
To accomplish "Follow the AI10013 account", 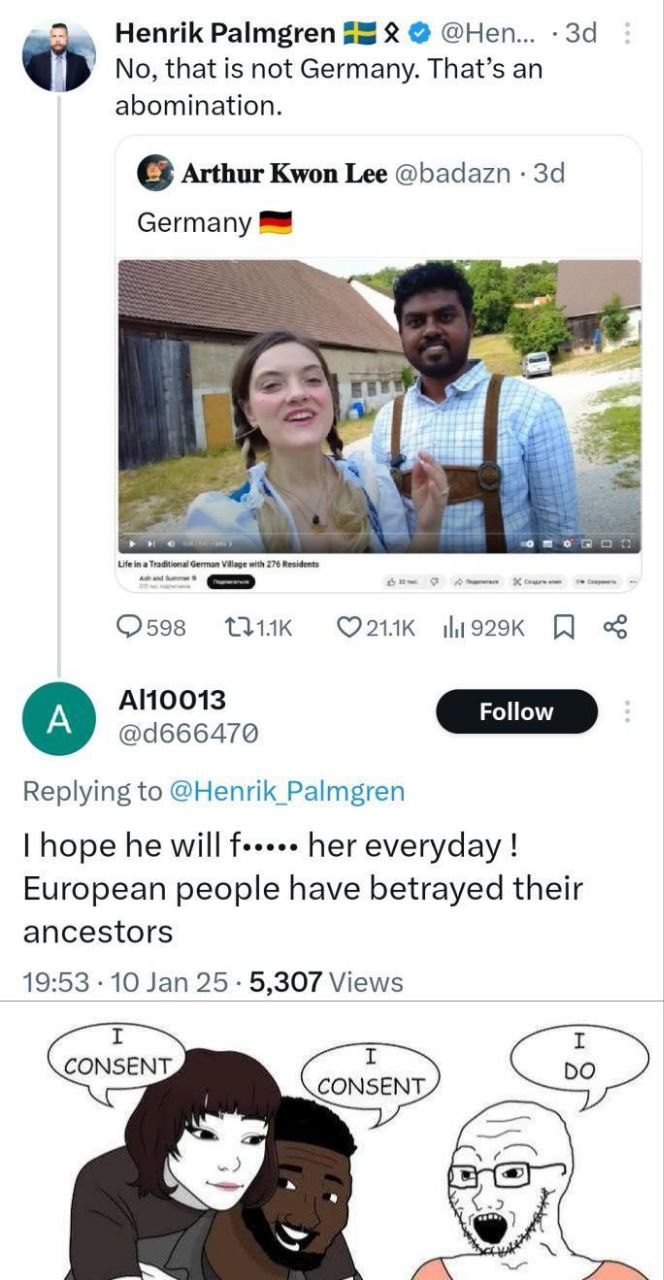I will pos(516,712).
